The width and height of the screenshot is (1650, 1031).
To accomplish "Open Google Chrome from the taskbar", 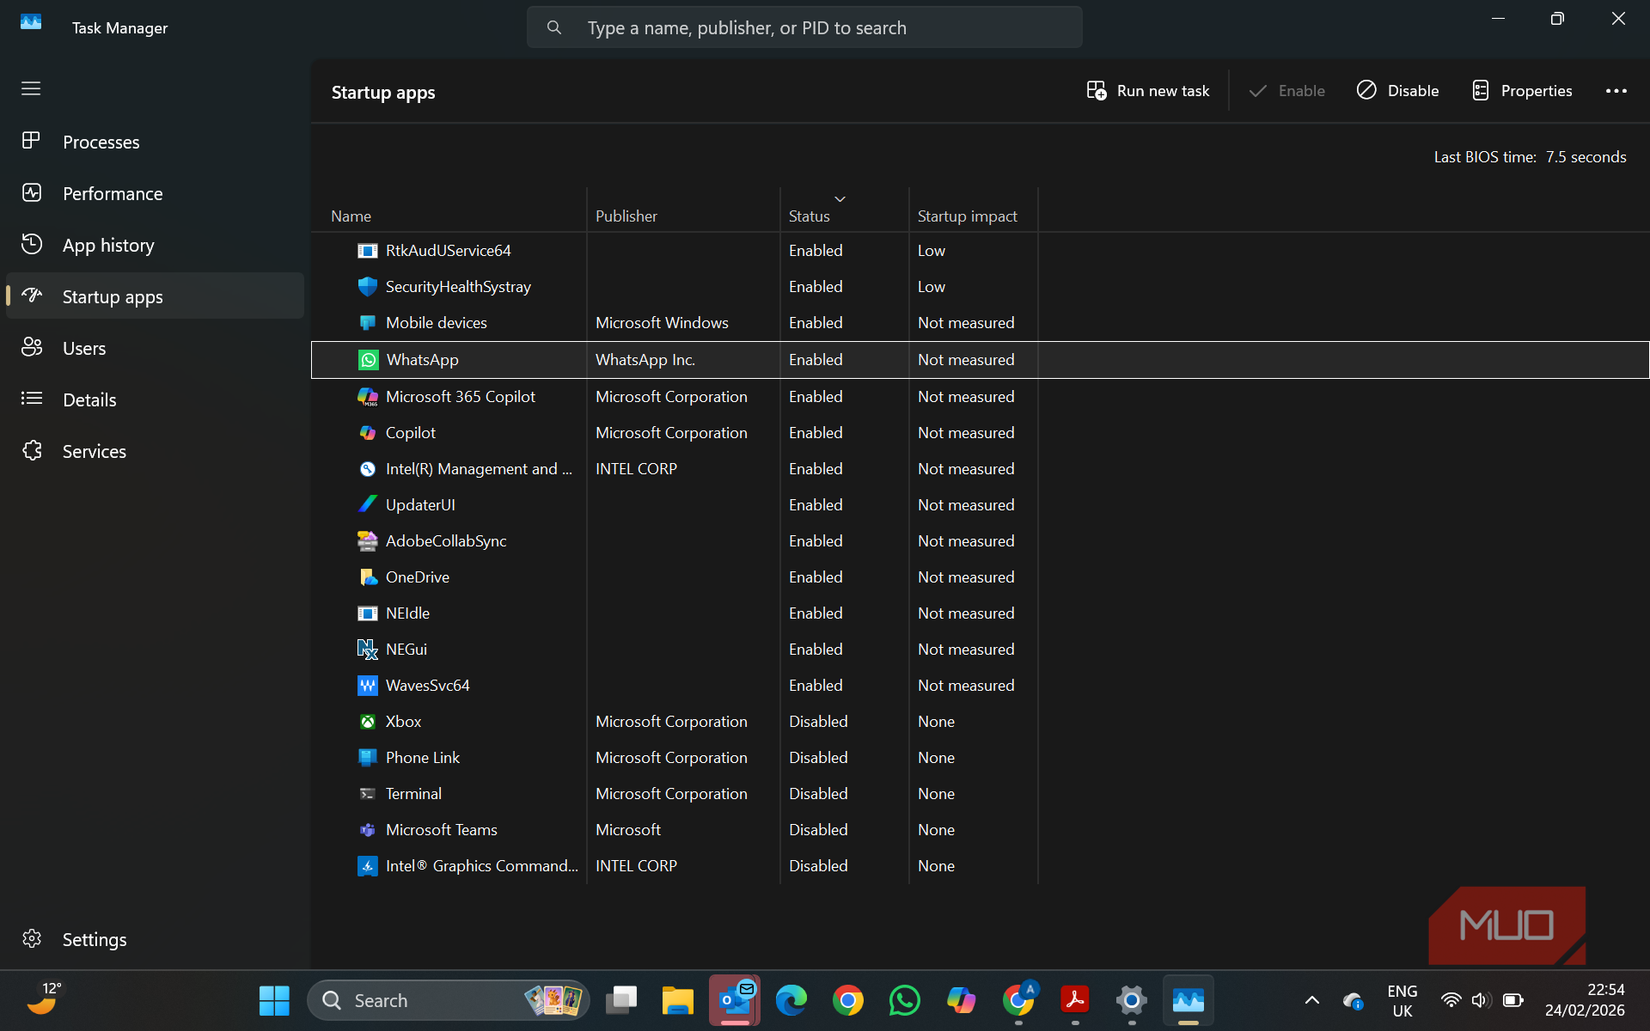I will point(848,1000).
